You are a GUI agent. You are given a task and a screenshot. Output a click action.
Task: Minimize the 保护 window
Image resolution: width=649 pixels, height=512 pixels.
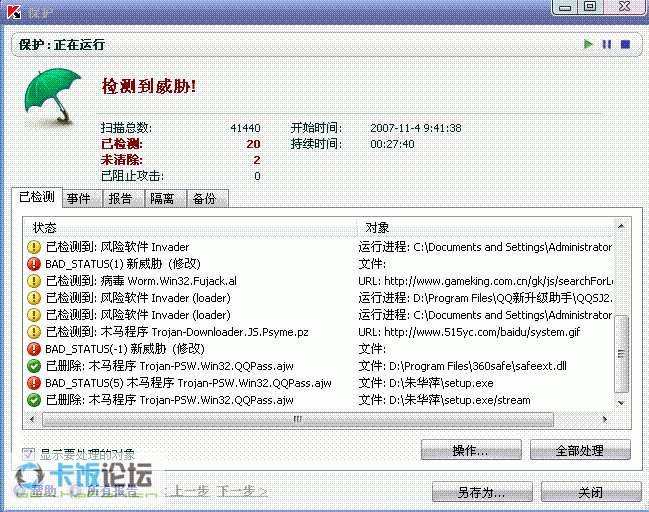[565, 7]
